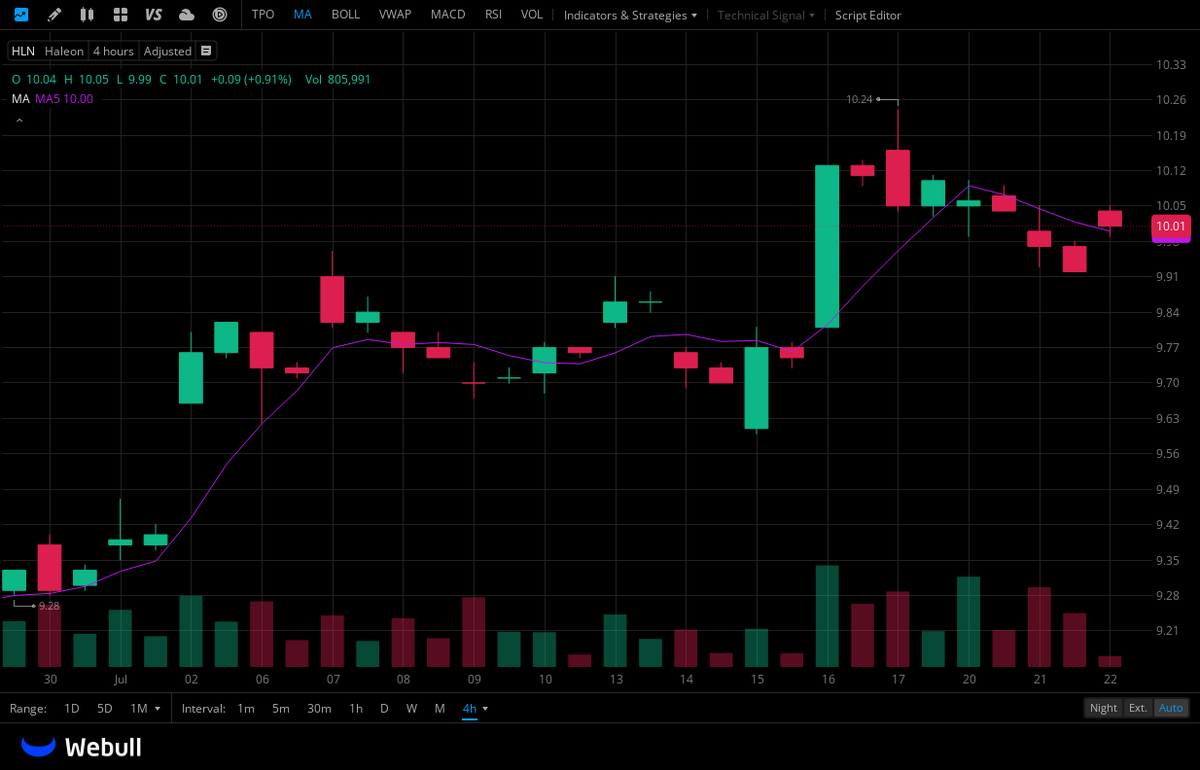Viewport: 1200px width, 770px height.
Task: Click the +0.09 (+0.91%) change value
Action: 251,79
